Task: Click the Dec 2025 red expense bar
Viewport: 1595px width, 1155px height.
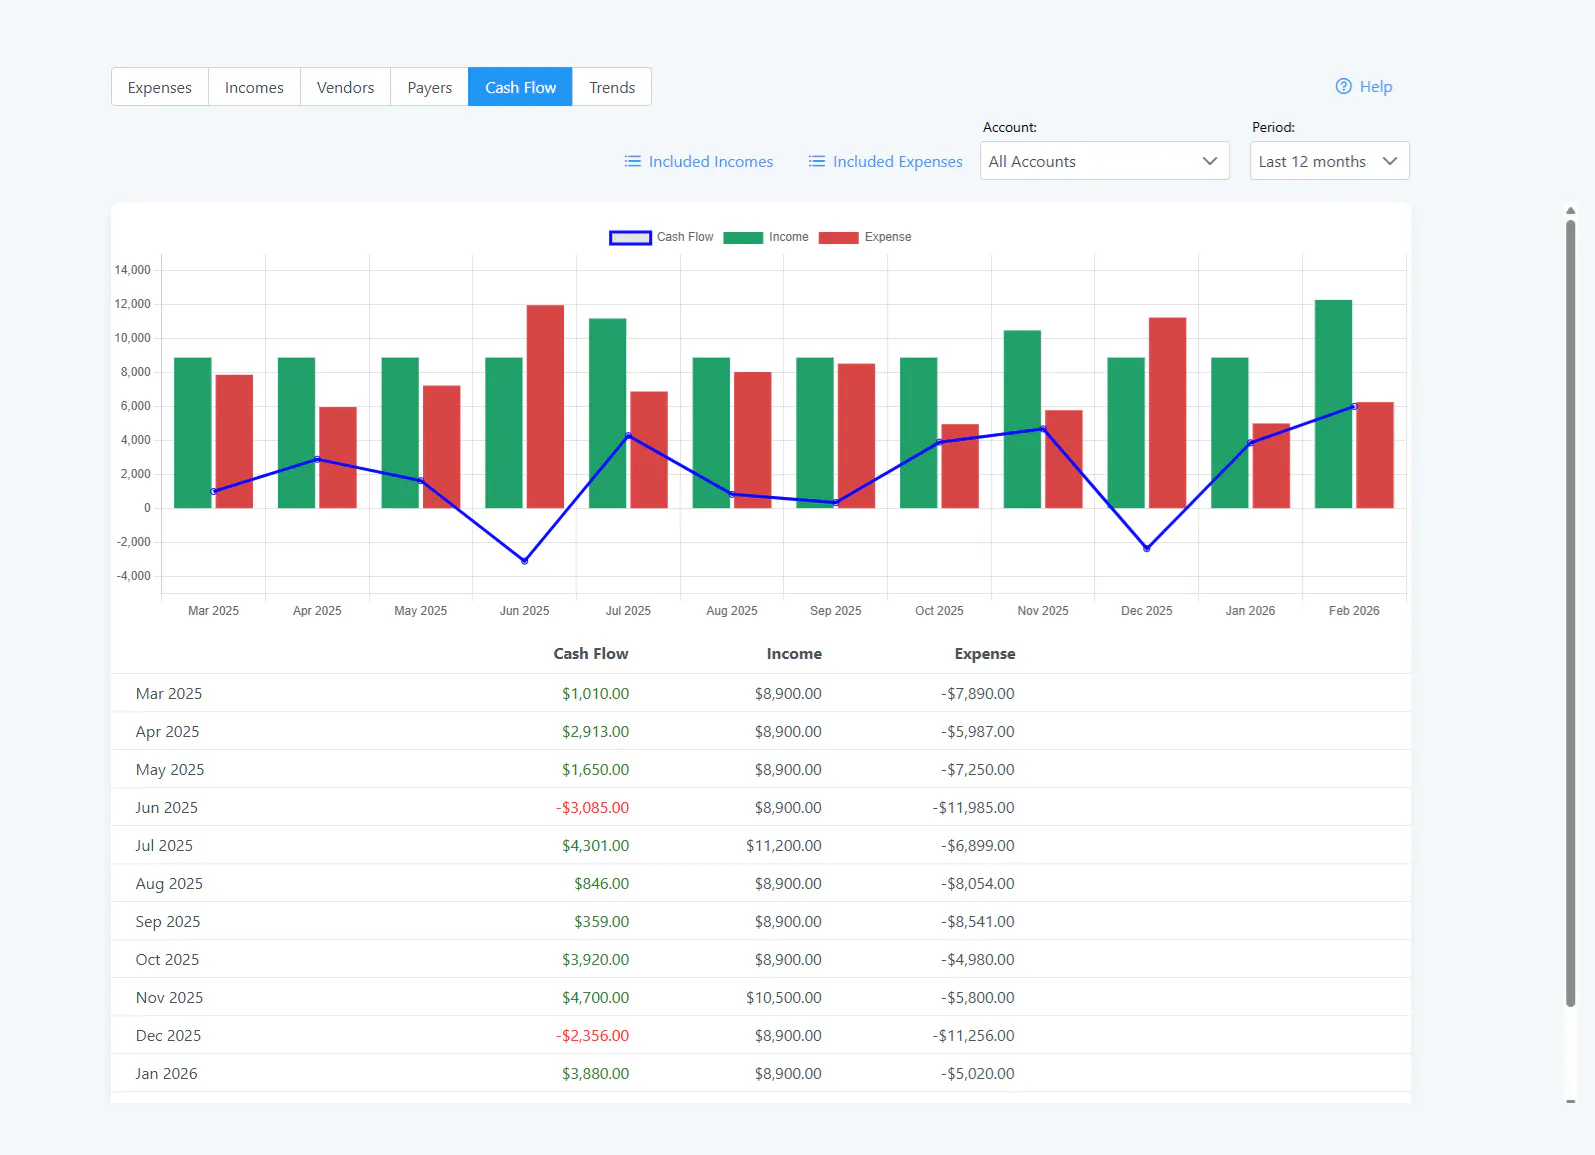Action: tap(1167, 412)
